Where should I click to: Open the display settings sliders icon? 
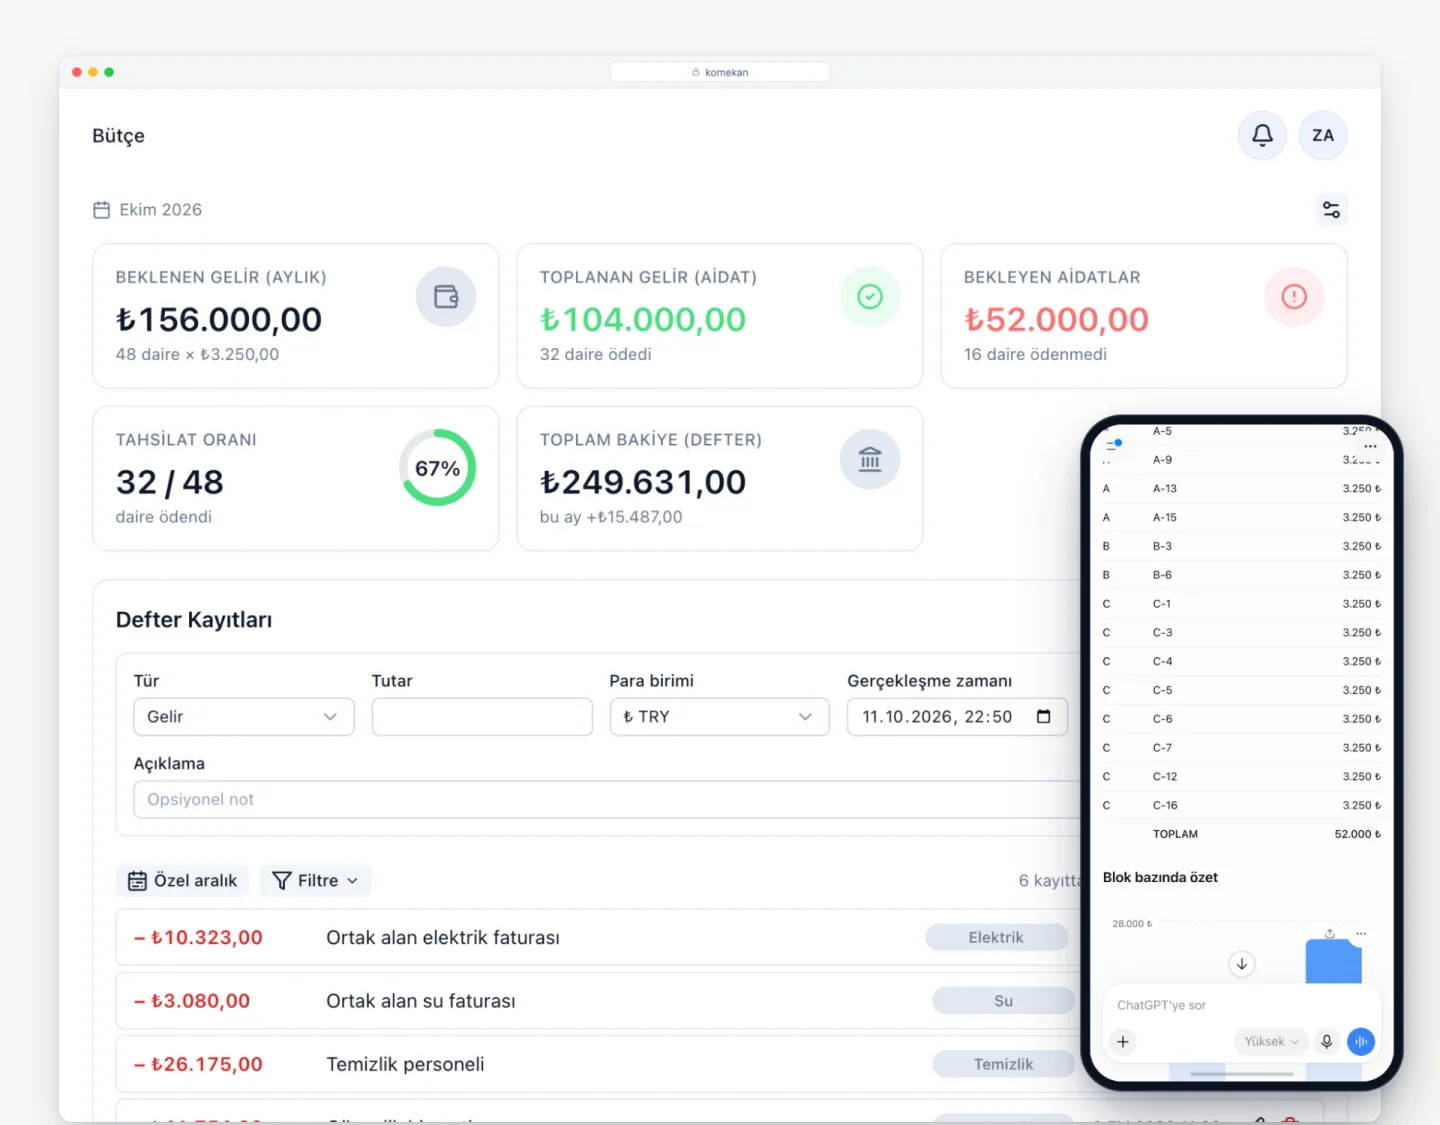[1331, 210]
